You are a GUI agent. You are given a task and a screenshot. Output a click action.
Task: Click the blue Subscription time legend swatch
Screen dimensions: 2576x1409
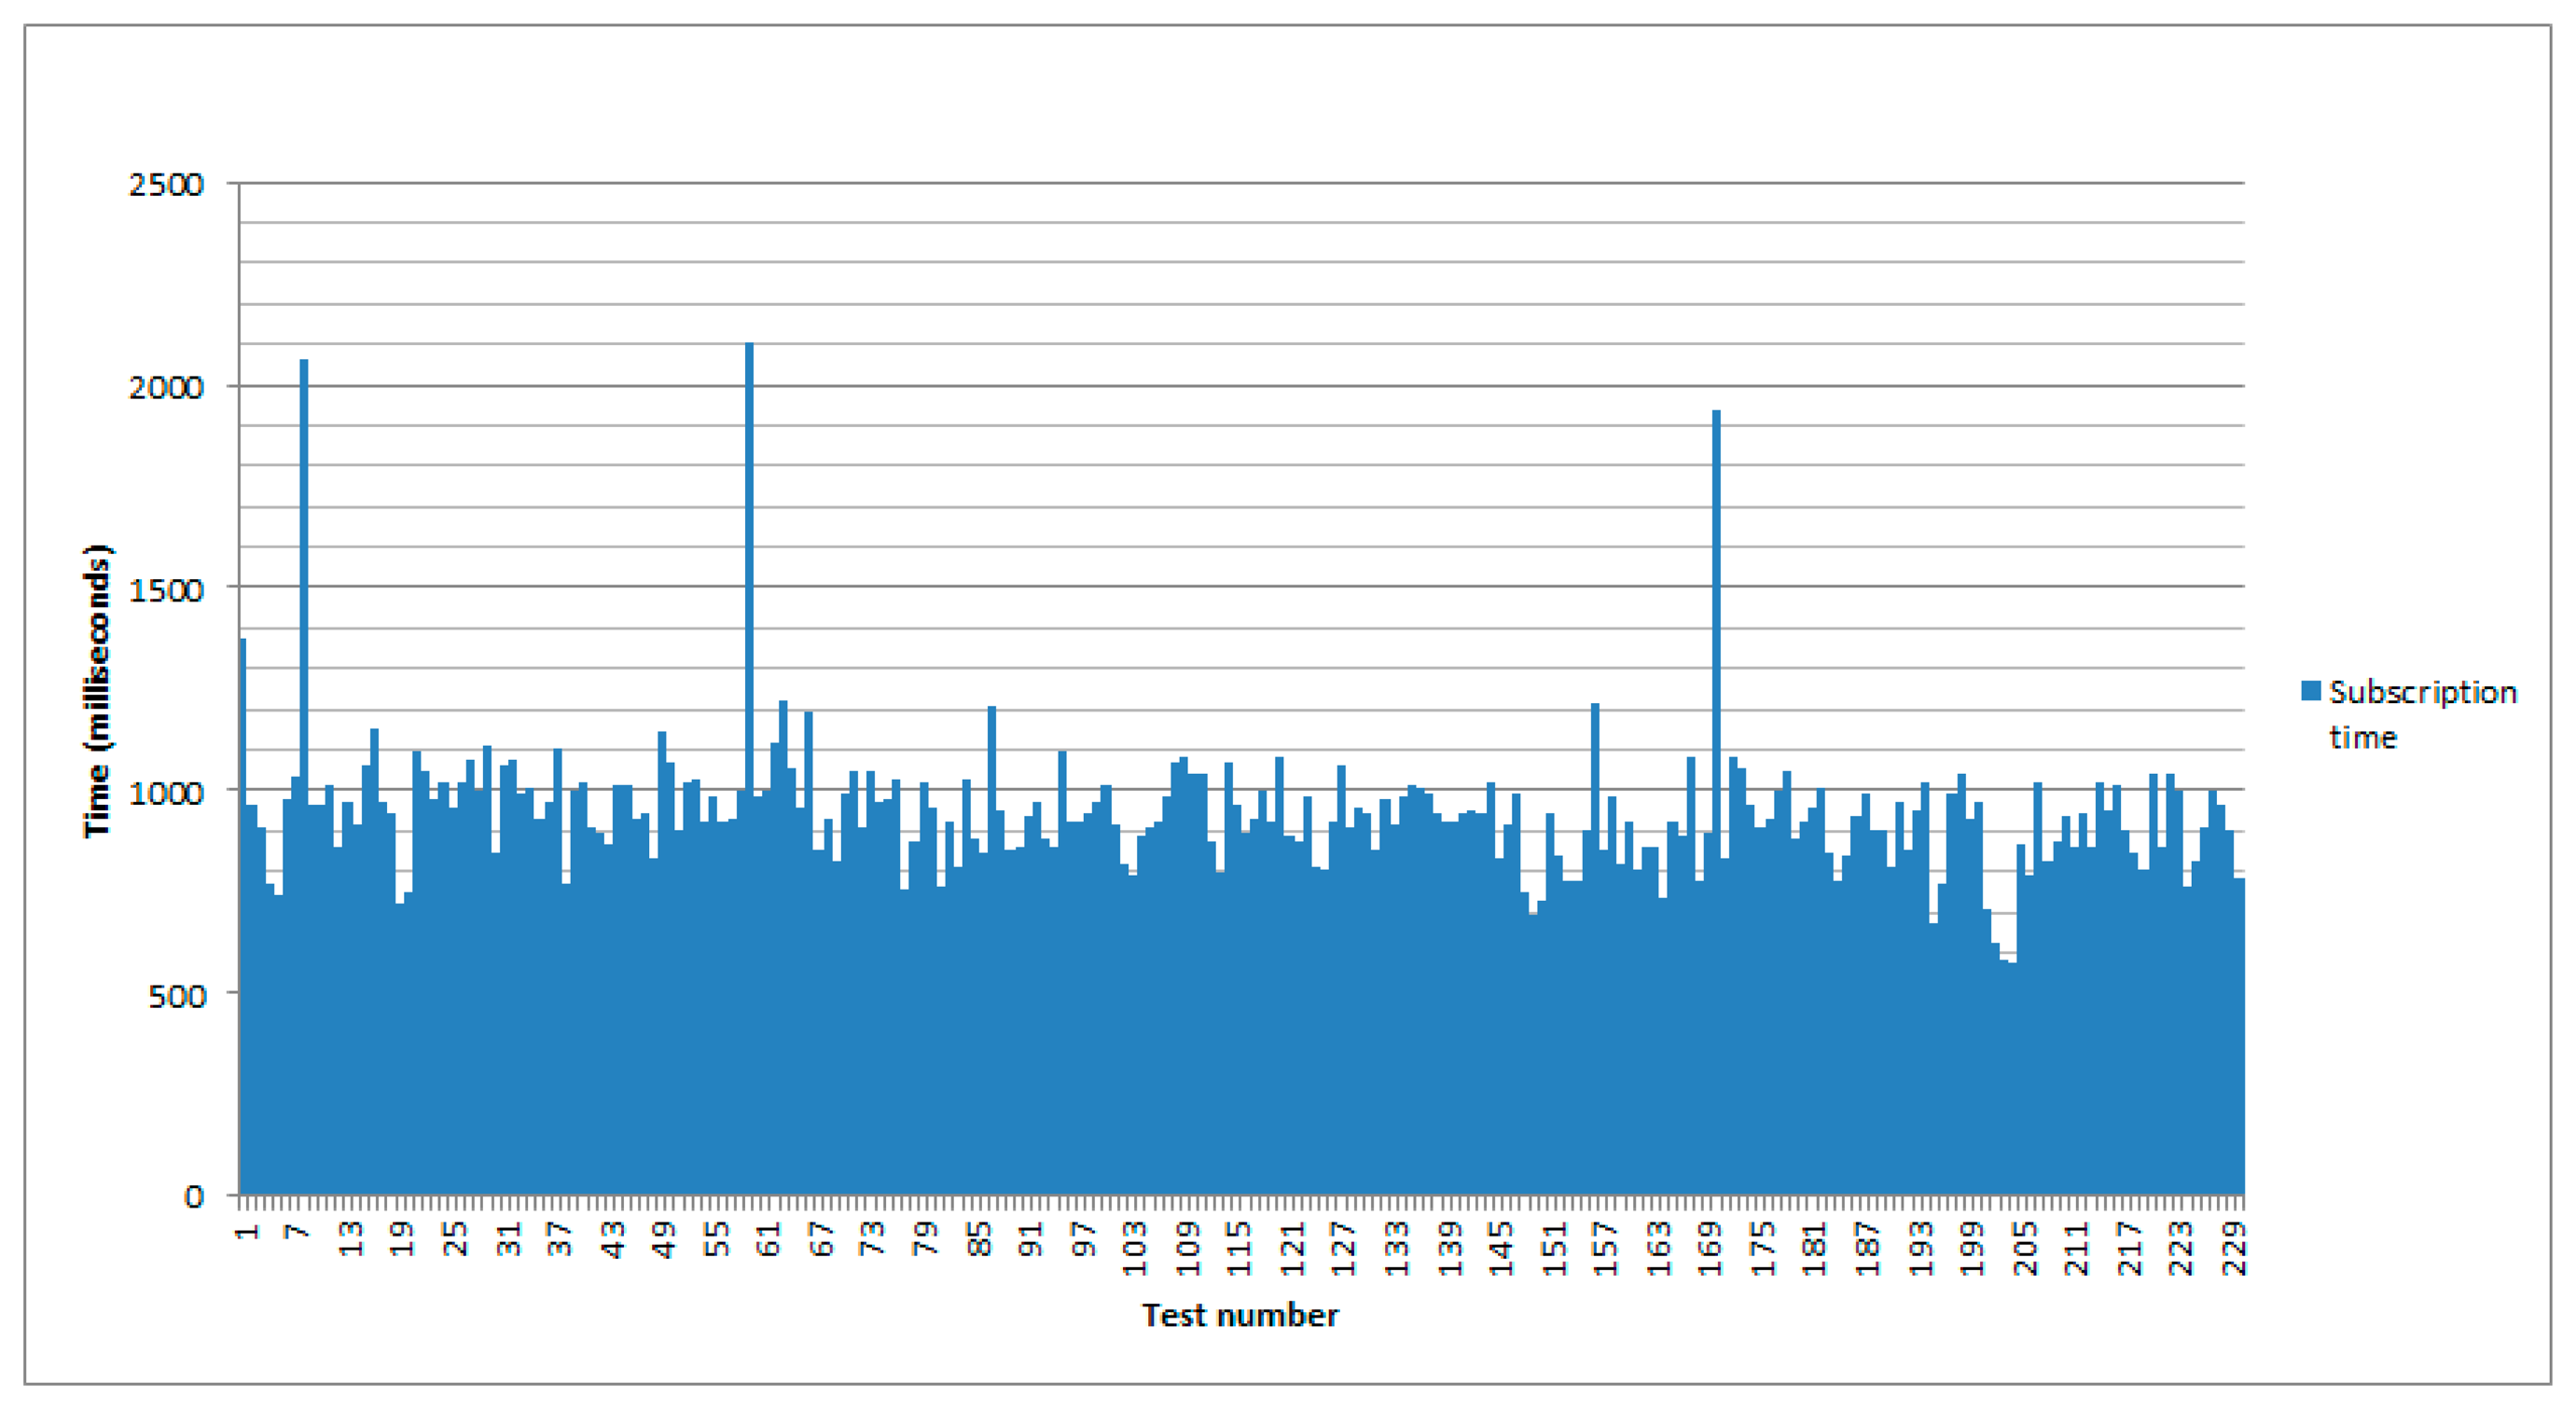coord(2310,691)
